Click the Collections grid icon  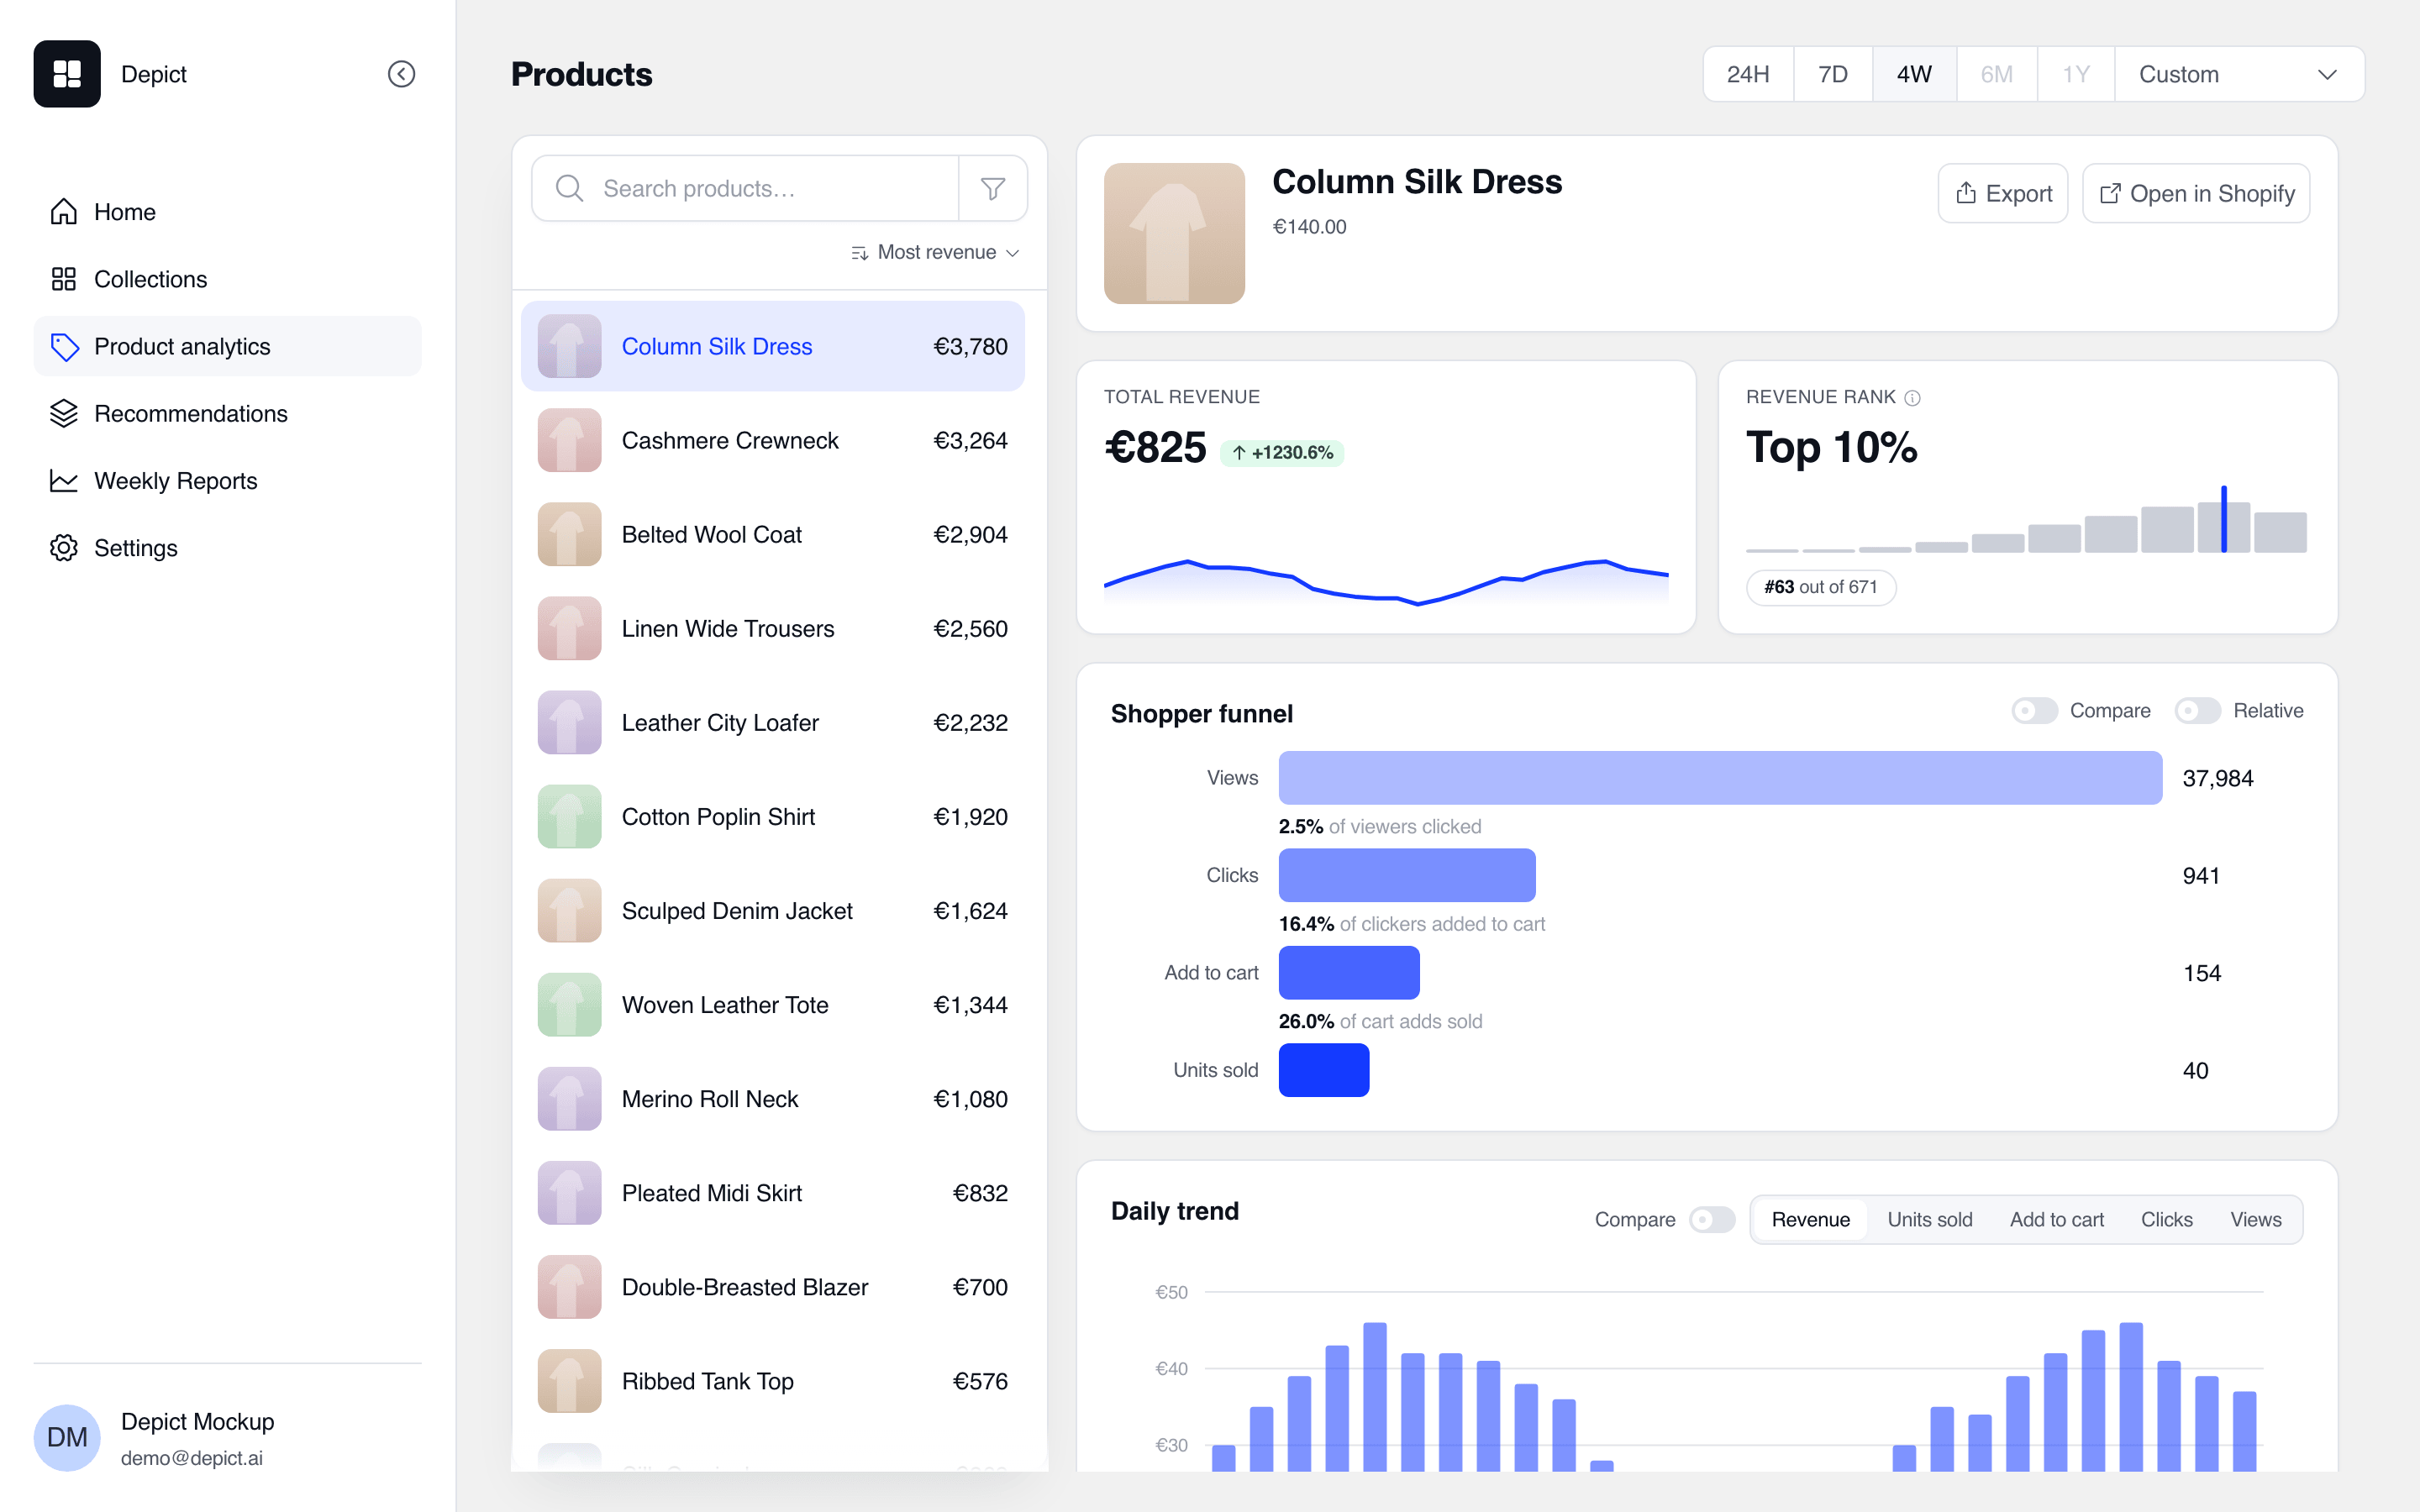click(x=64, y=279)
